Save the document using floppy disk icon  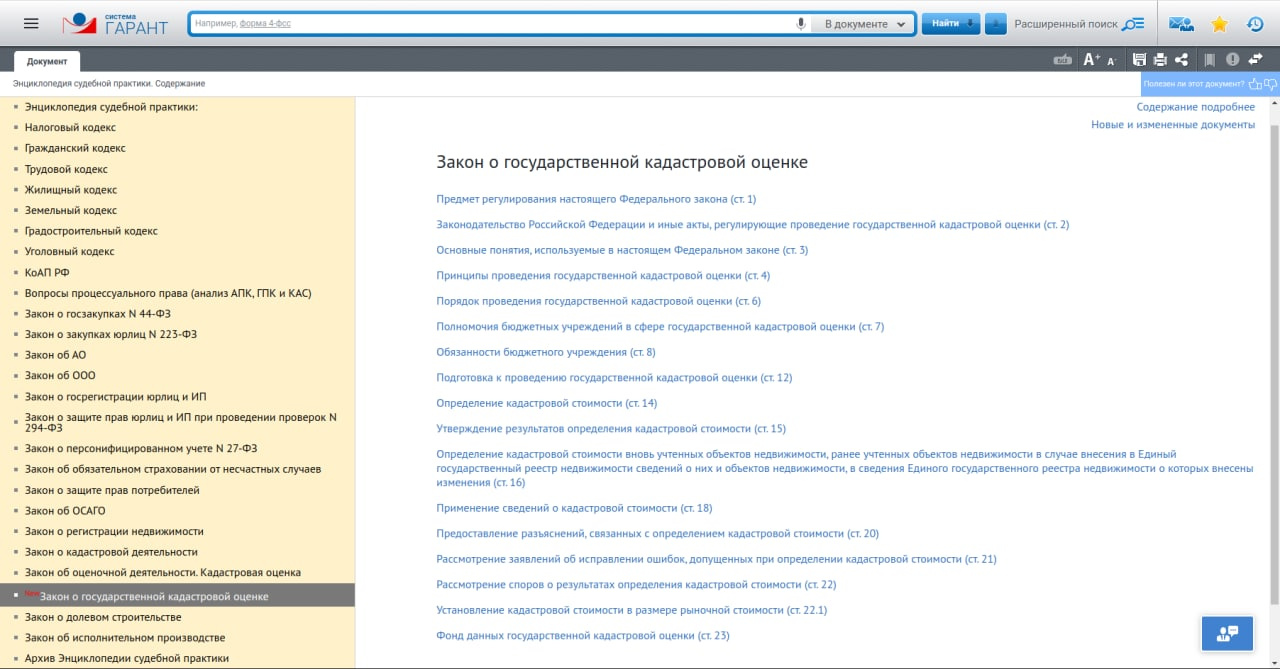click(x=1139, y=60)
